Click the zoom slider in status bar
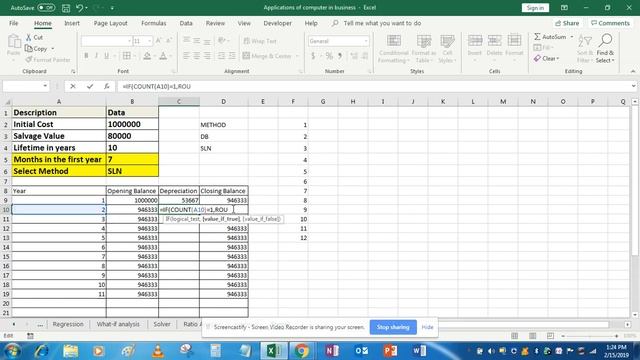Viewport: 640px width, 360px height. (590, 336)
